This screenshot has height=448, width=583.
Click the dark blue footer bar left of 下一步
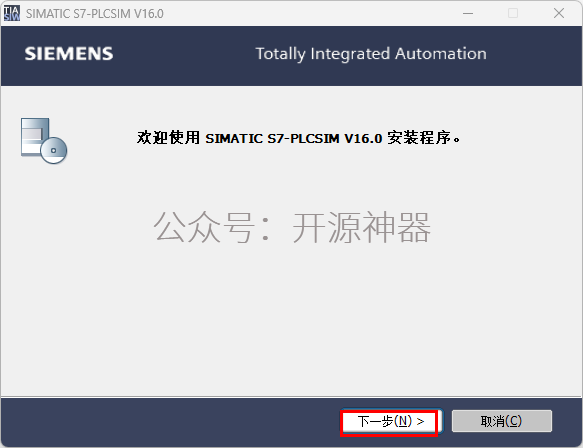coord(167,422)
